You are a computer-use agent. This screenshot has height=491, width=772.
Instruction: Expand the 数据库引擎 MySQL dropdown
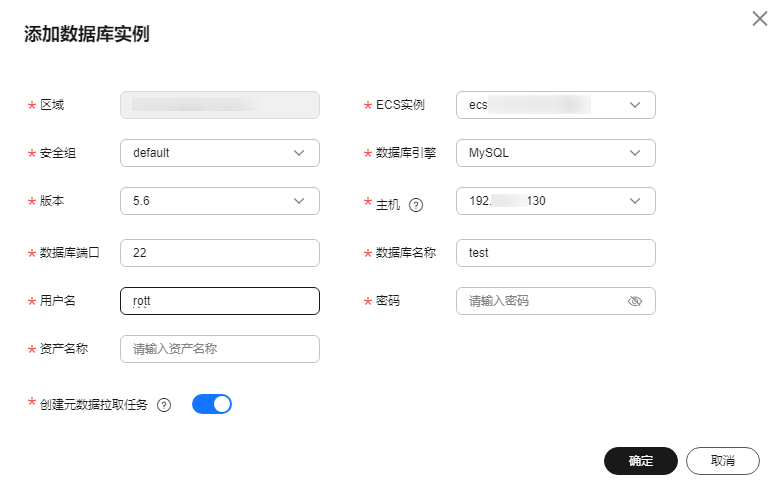click(555, 153)
